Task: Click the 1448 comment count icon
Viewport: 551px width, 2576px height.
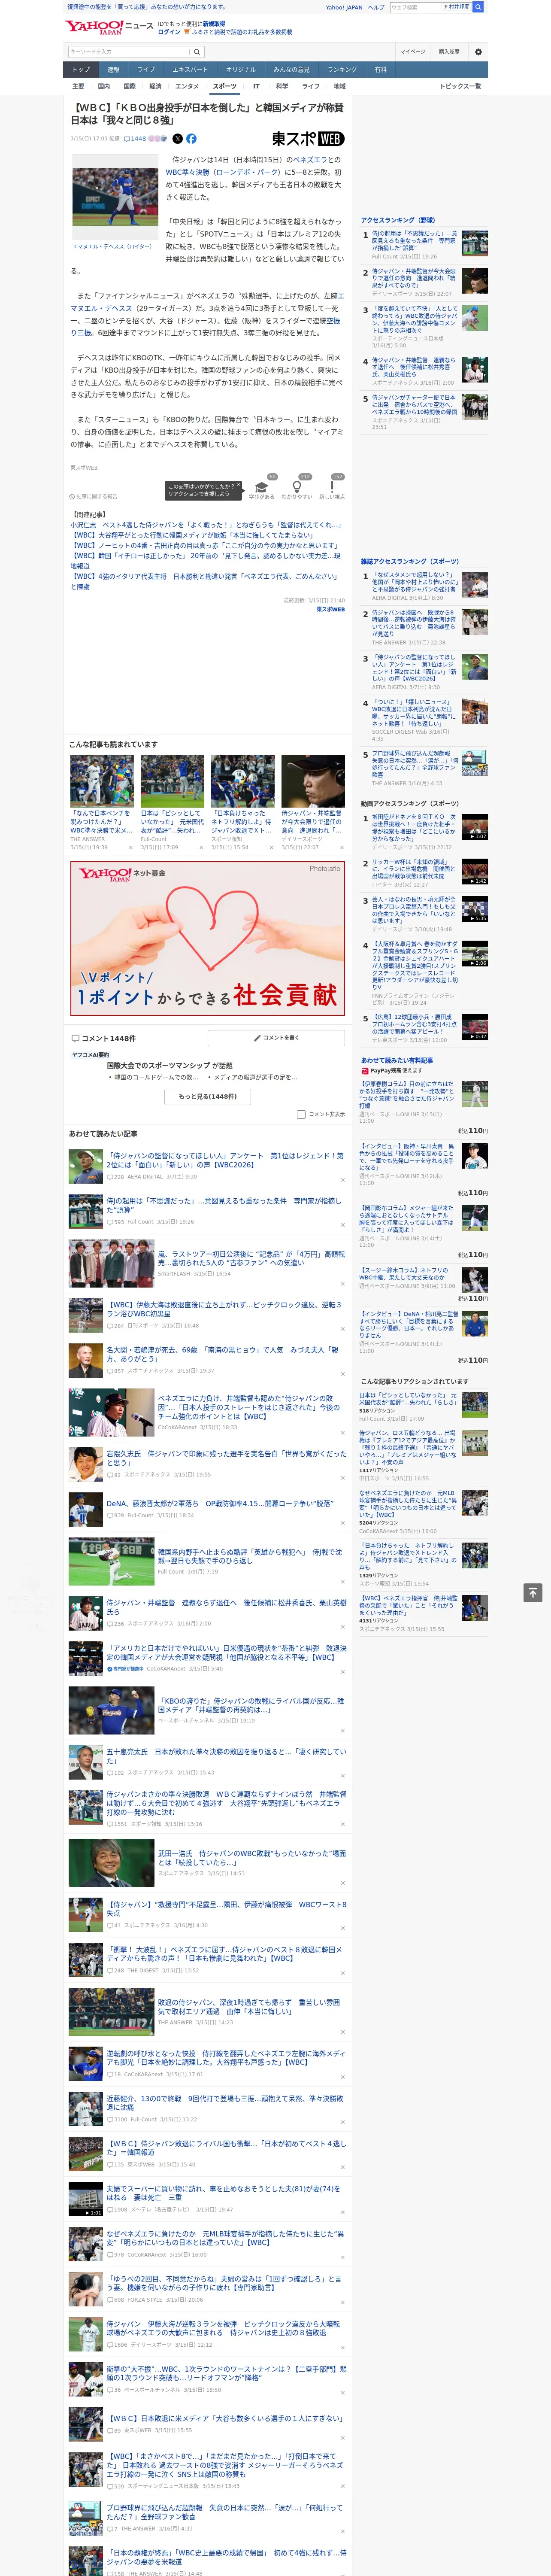Action: [135, 139]
